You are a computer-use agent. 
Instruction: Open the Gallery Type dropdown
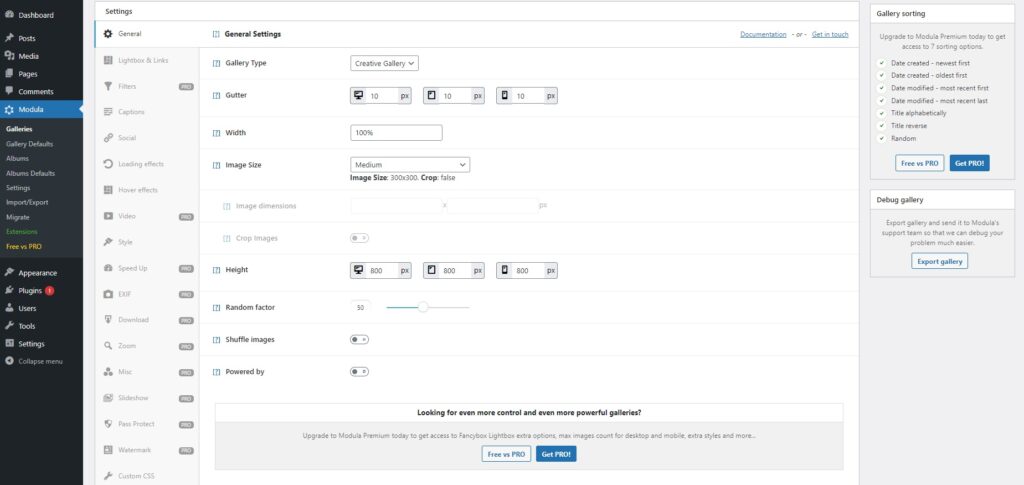coord(384,63)
